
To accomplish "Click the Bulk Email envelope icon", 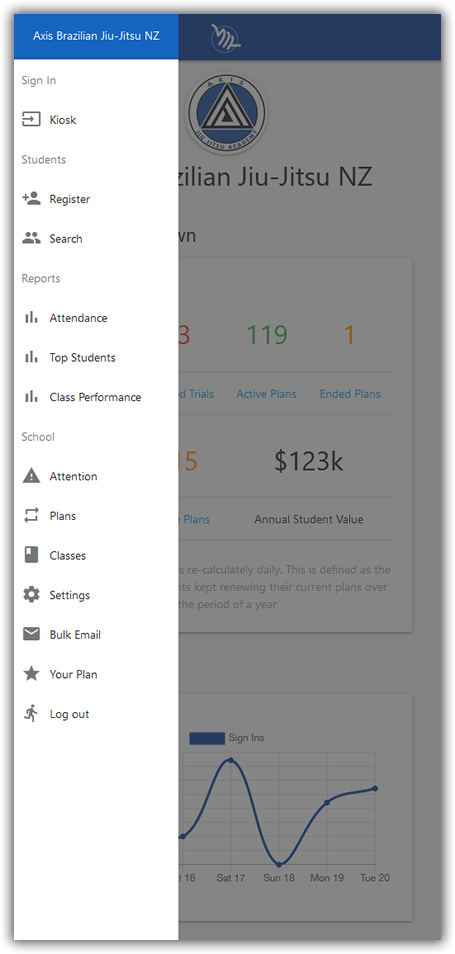I will pyautogui.click(x=31, y=634).
